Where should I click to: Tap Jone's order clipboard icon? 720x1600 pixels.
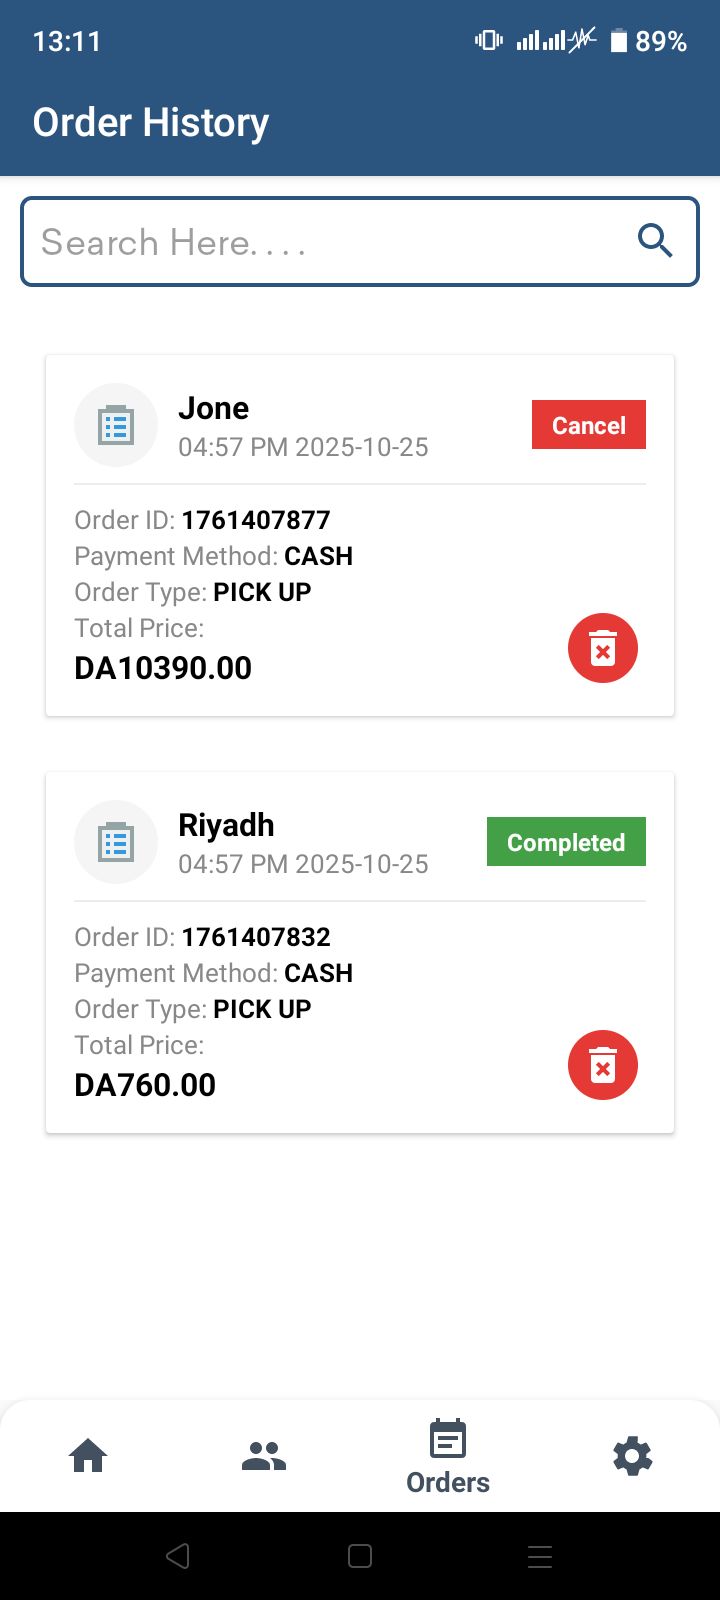click(x=116, y=425)
